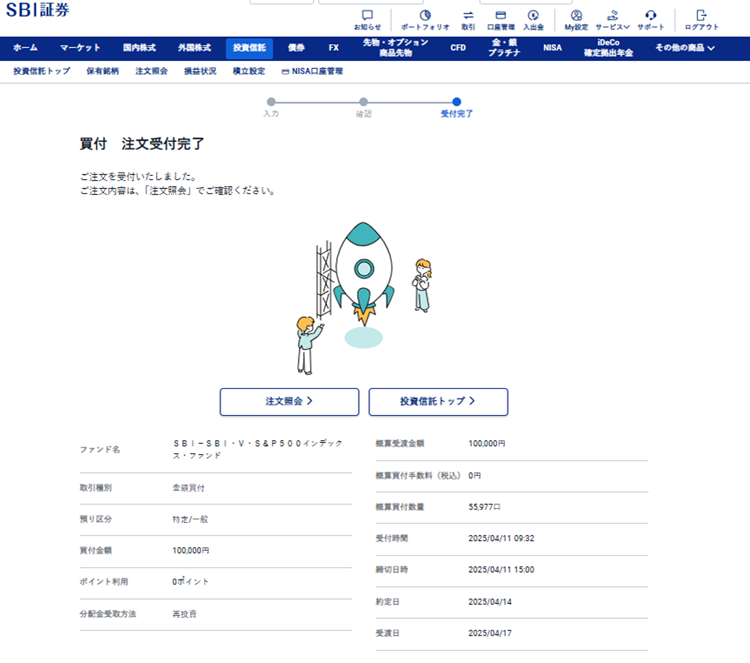This screenshot has height=663, width=750.
Task: Click the ログアウト logout icon
Action: [701, 20]
